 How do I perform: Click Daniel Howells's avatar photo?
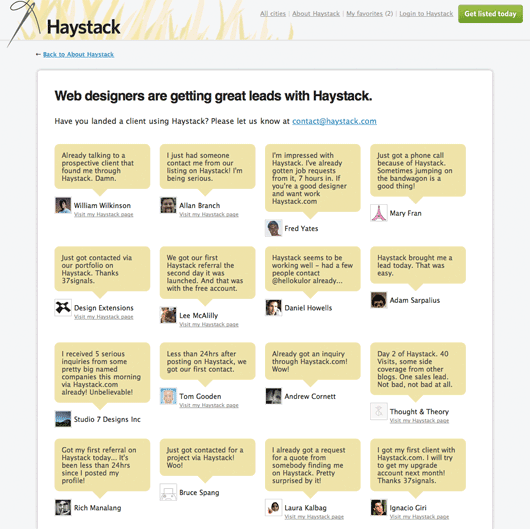click(273, 308)
